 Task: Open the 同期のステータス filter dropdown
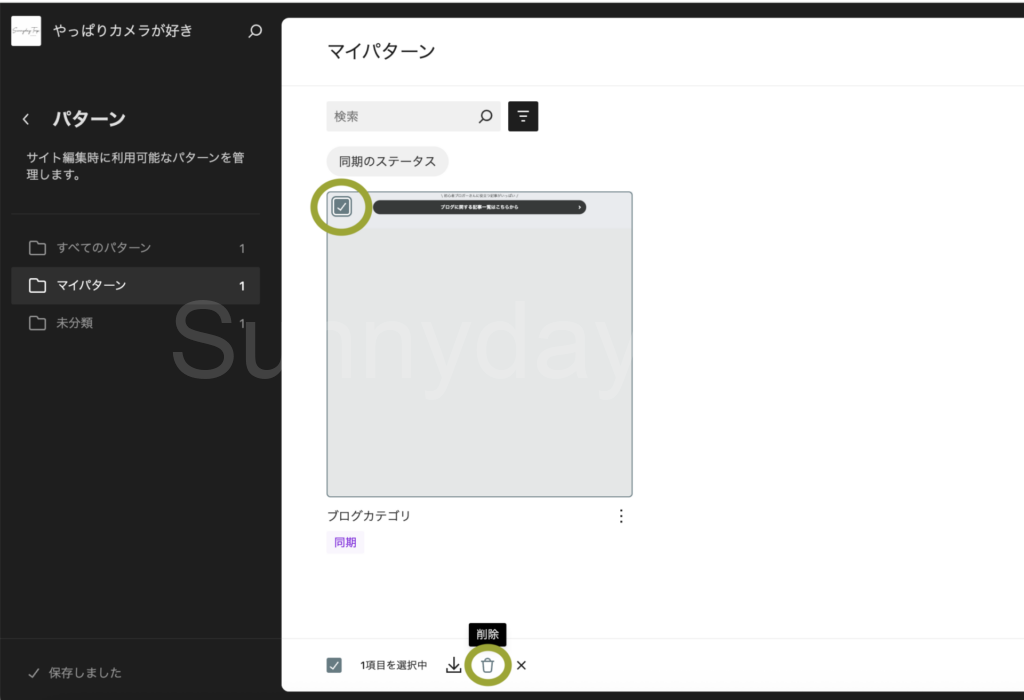click(387, 161)
